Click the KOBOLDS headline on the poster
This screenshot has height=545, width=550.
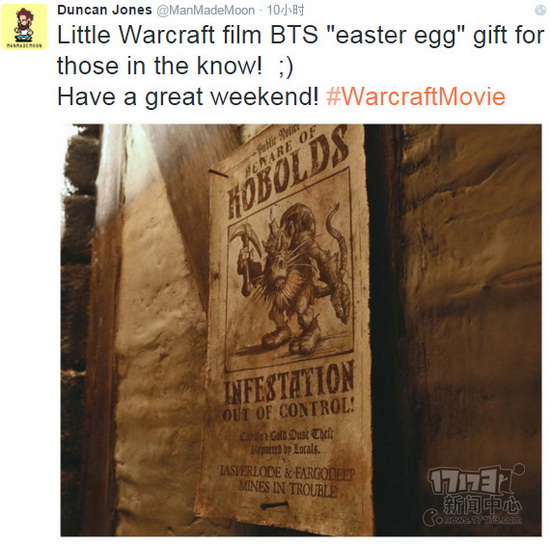[288, 175]
